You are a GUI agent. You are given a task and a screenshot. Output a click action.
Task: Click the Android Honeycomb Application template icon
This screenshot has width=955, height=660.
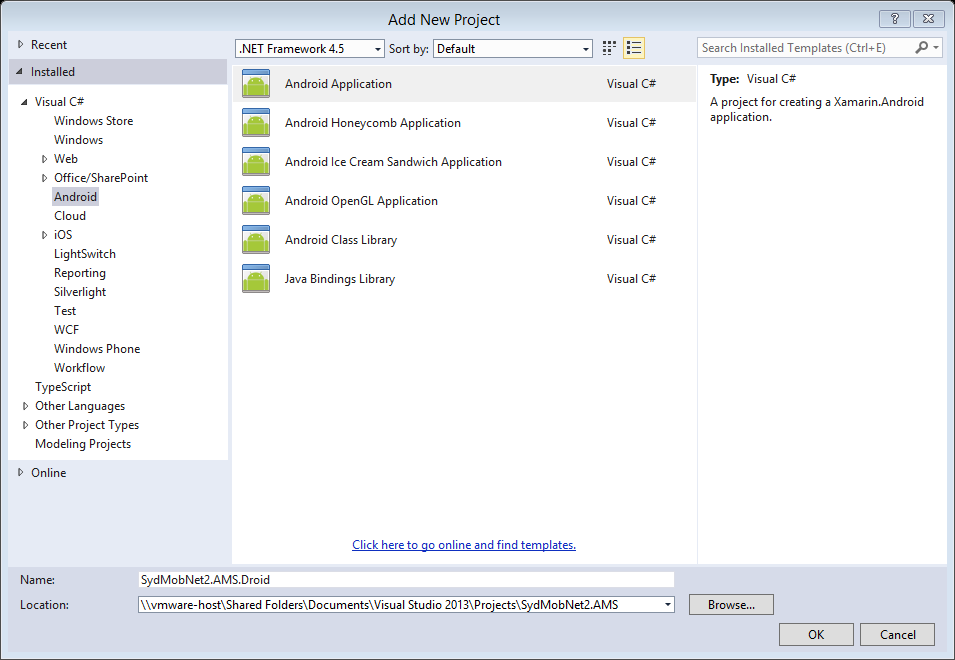(x=256, y=122)
